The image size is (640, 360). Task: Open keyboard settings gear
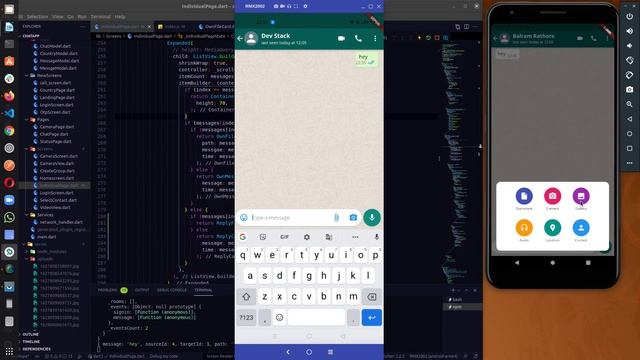pyautogui.click(x=307, y=237)
